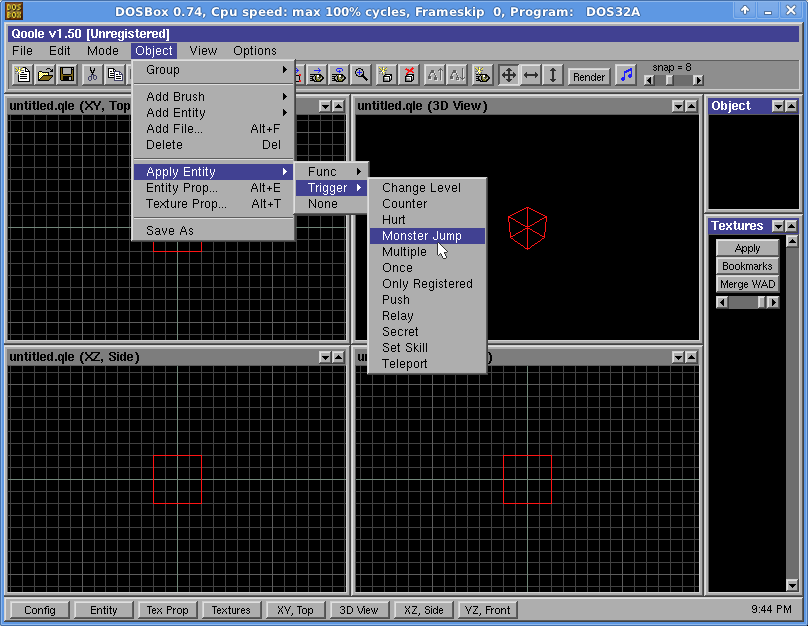Viewport: 808px width, 626px height.
Task: Open the View menu
Action: pyautogui.click(x=203, y=50)
